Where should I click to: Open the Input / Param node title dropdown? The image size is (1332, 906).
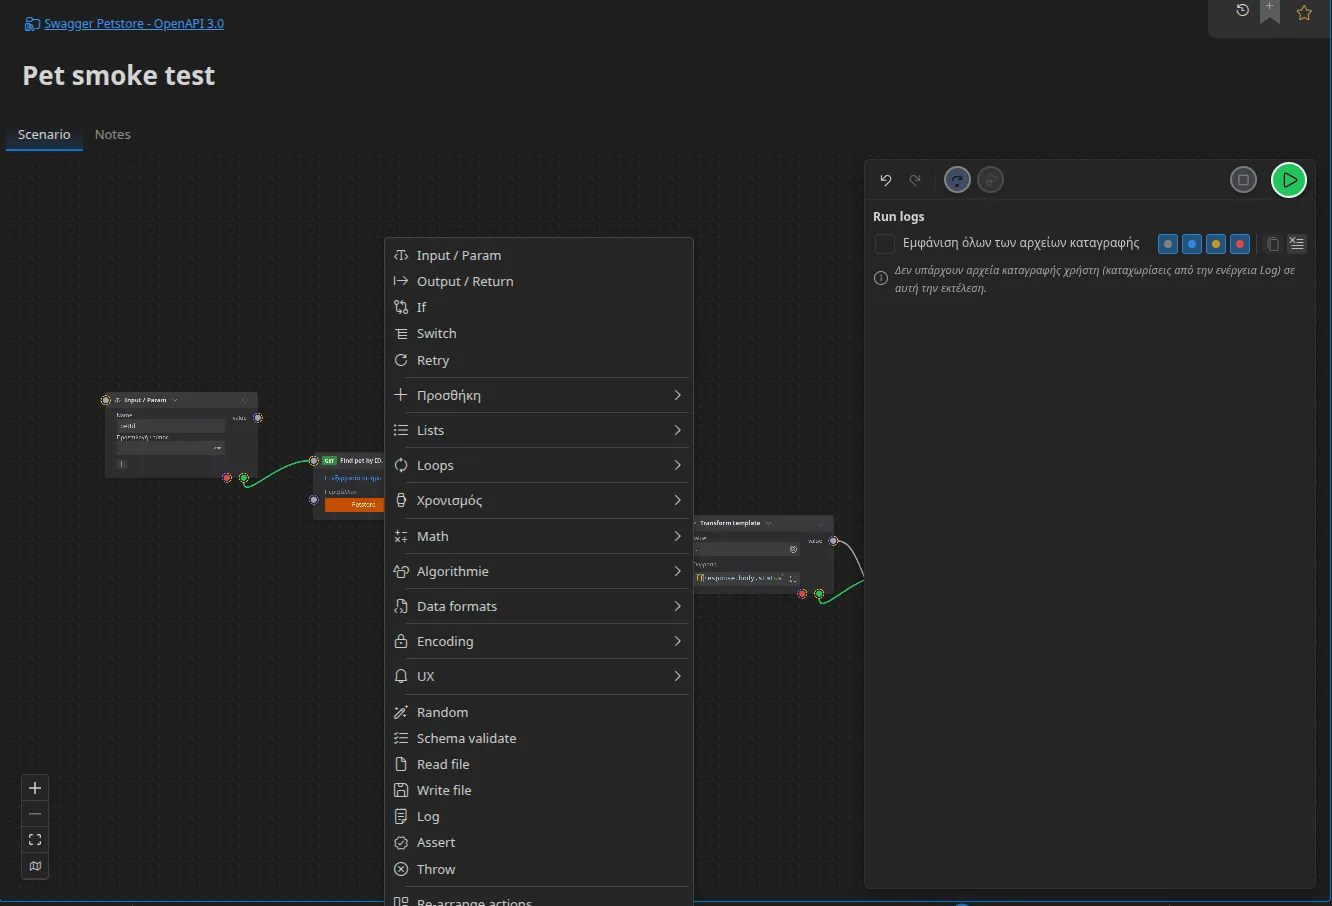point(175,400)
